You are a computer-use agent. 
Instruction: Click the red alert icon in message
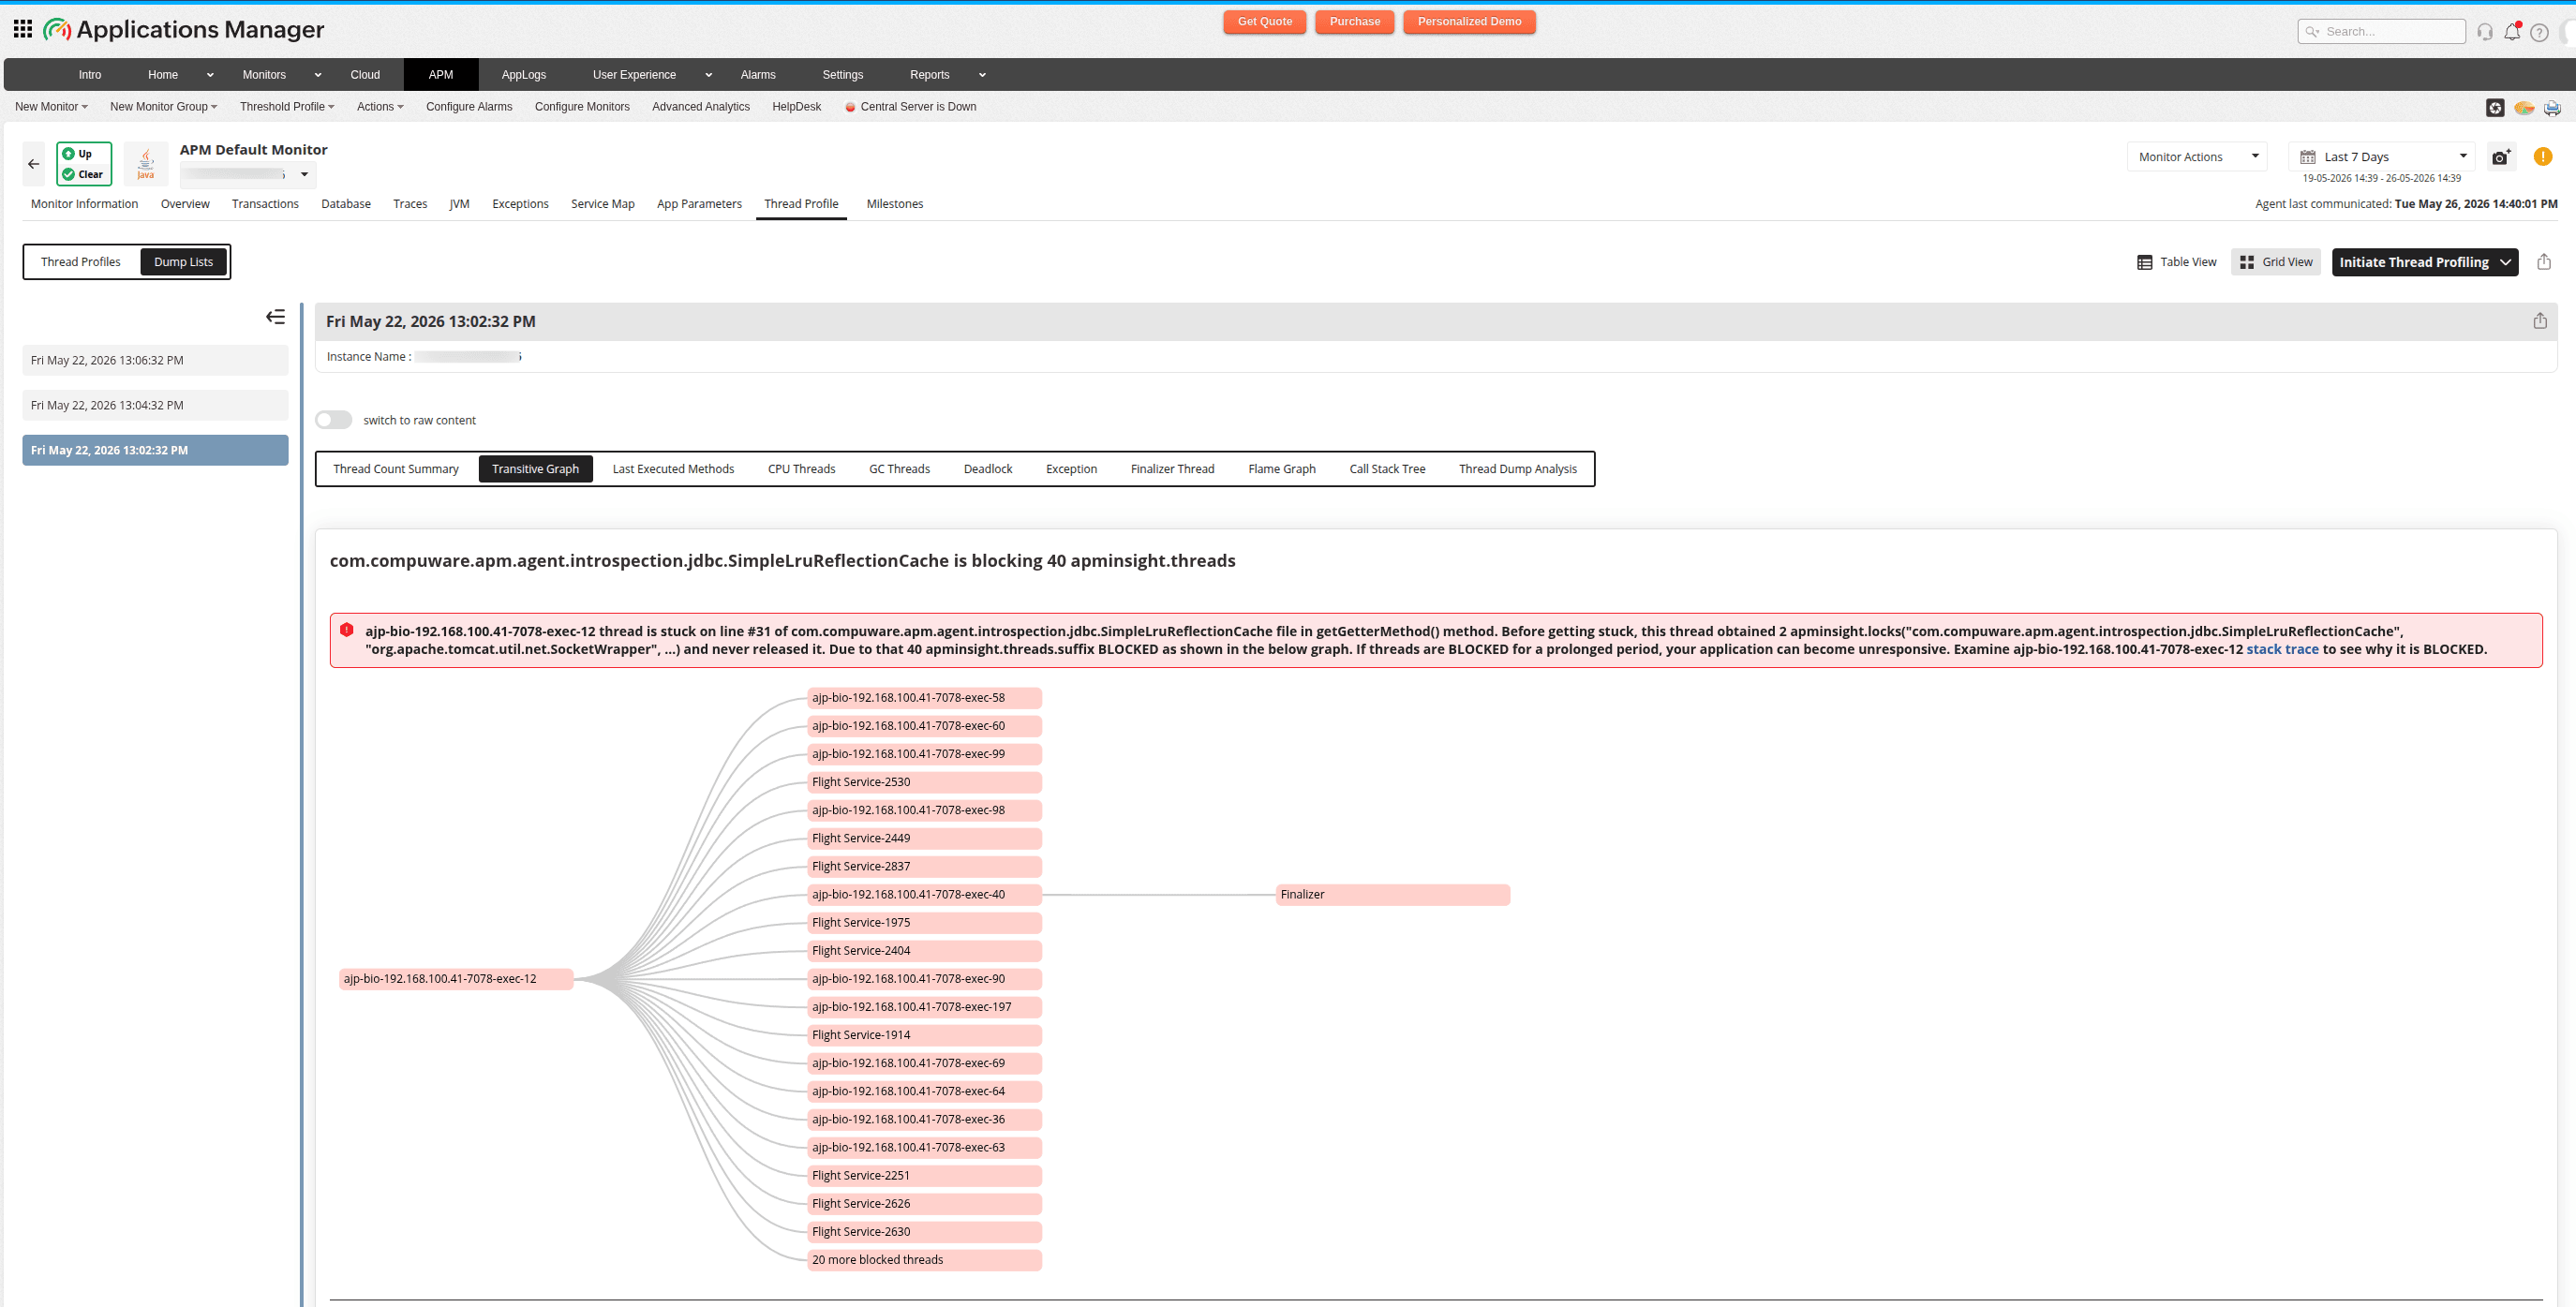(x=347, y=630)
